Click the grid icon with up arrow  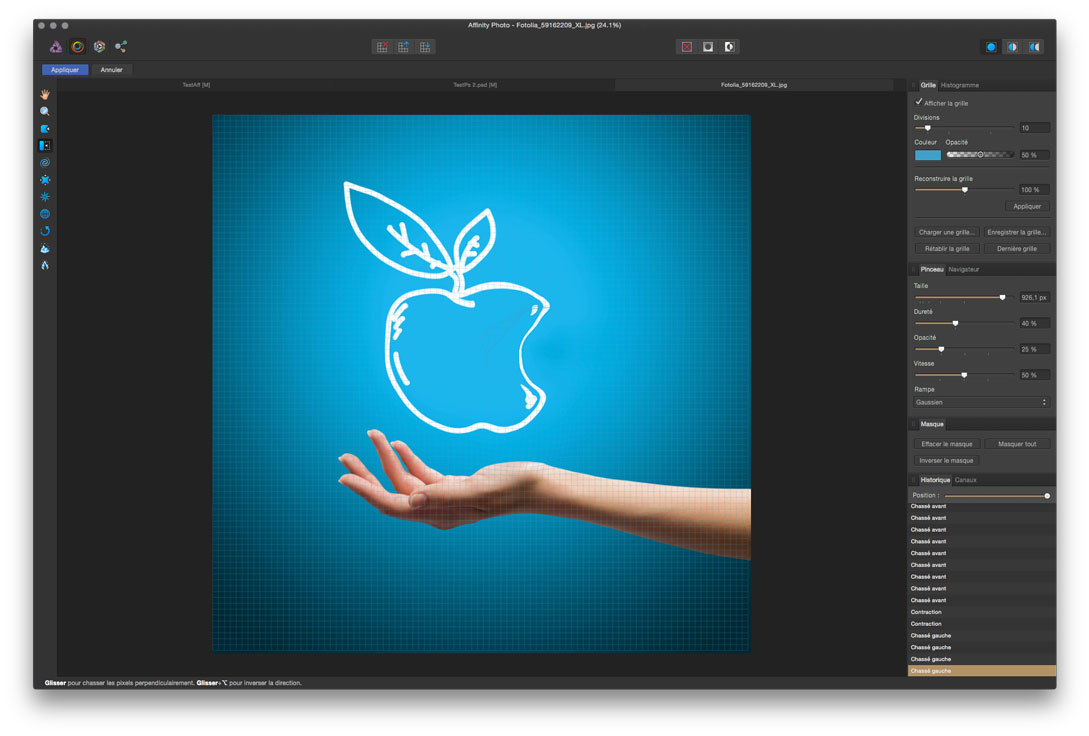tap(404, 47)
